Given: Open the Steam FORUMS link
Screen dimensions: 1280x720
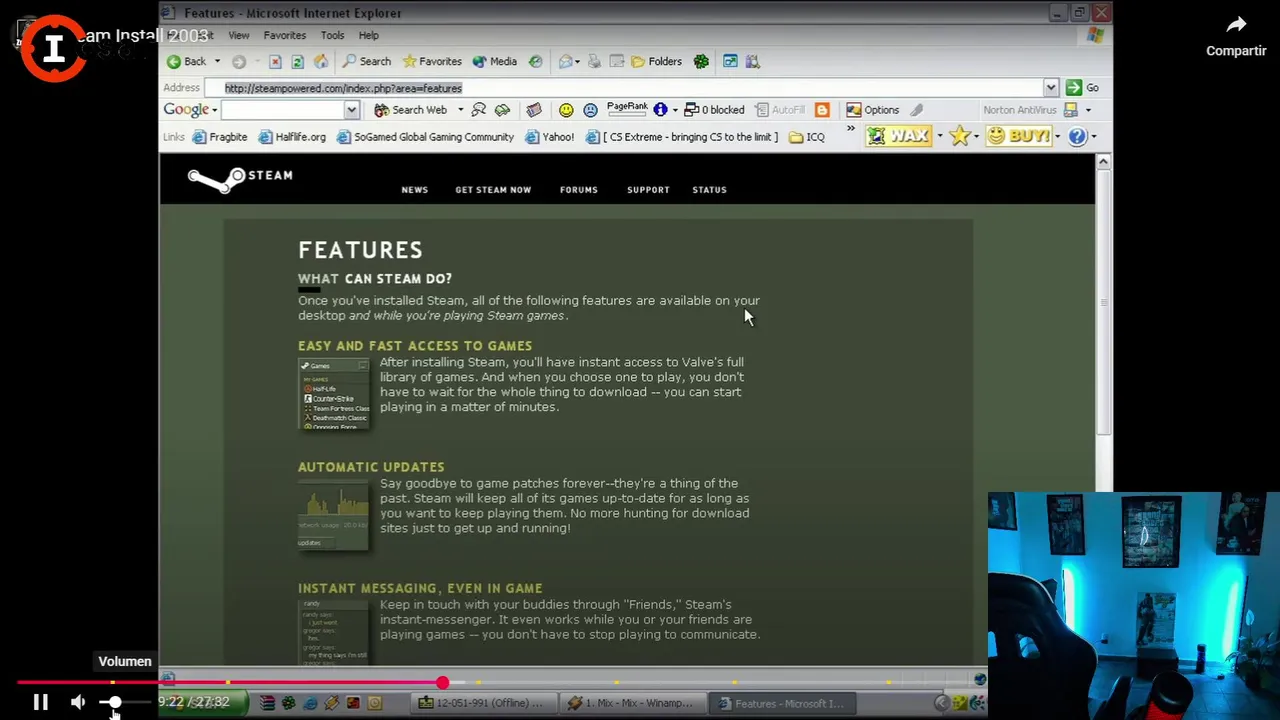Looking at the screenshot, I should [x=578, y=190].
